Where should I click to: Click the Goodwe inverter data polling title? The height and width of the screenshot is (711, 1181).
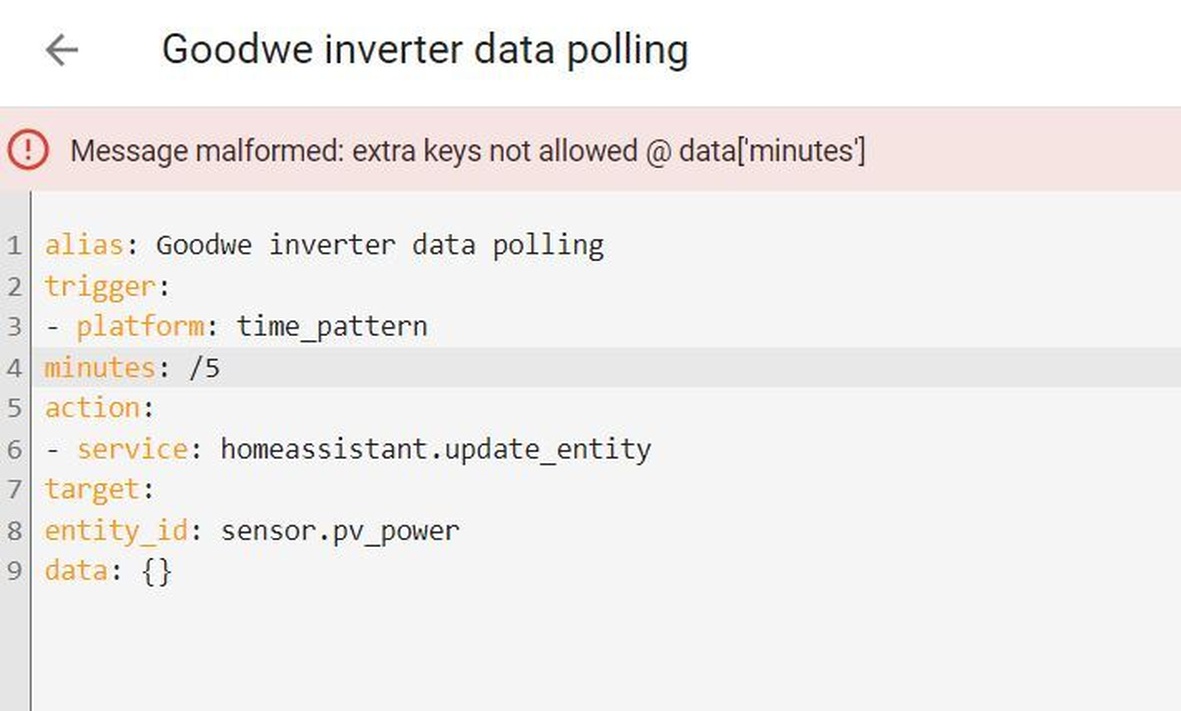(425, 50)
